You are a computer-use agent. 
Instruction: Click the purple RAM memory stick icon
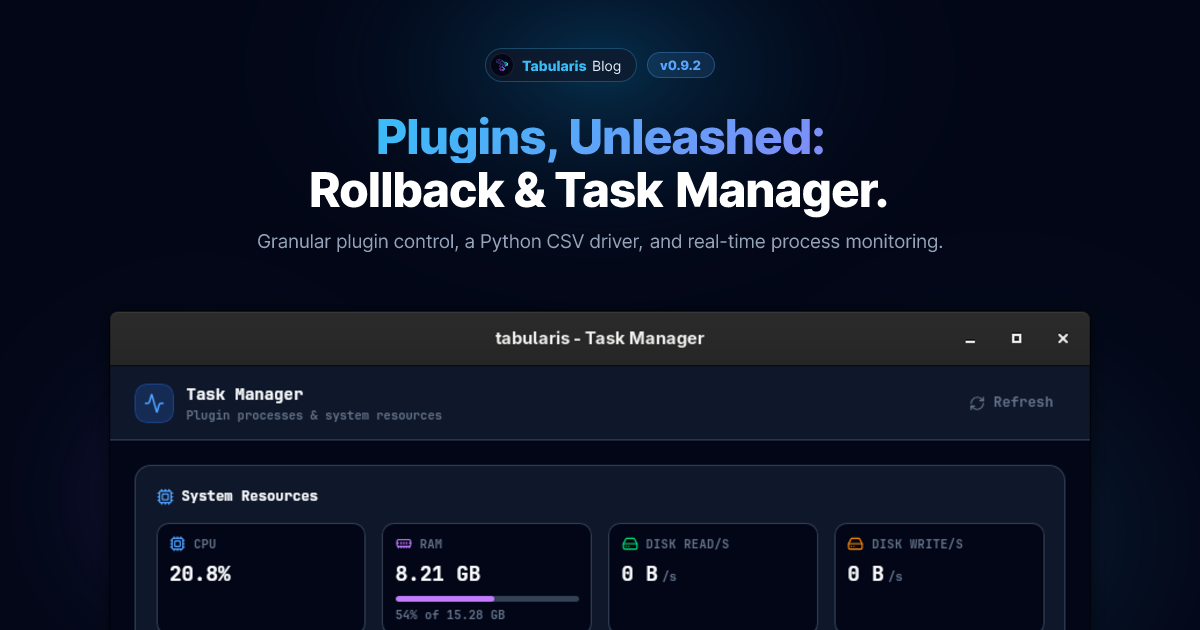[402, 543]
